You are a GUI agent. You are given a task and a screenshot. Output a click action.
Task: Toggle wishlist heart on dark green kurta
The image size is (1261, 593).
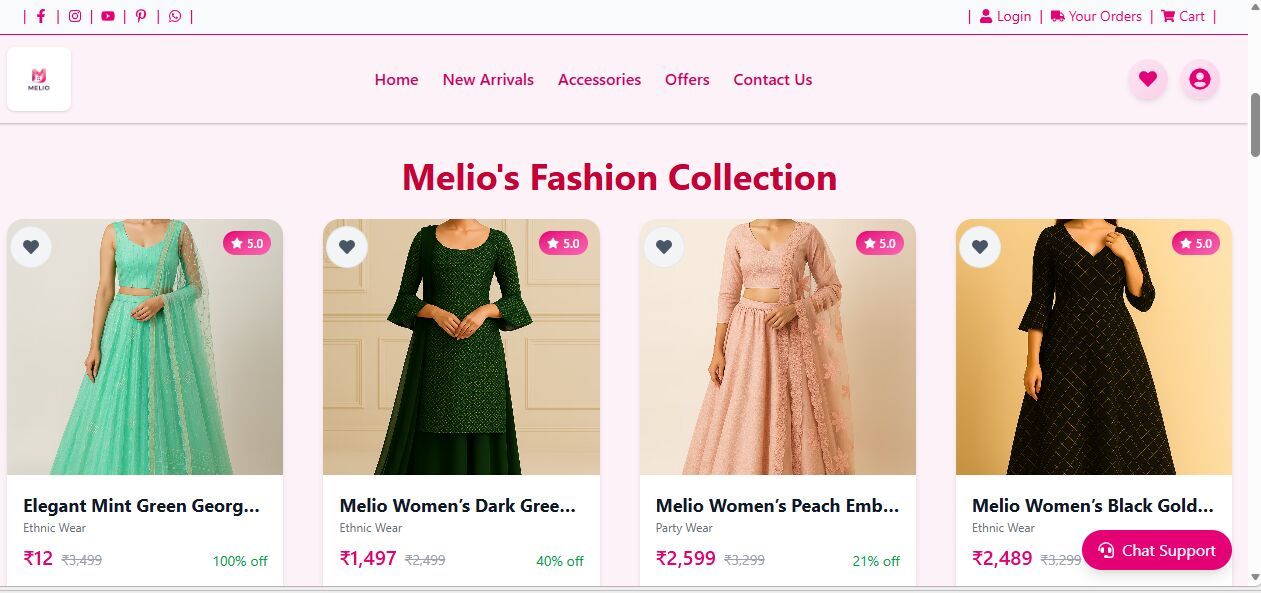pyautogui.click(x=347, y=247)
